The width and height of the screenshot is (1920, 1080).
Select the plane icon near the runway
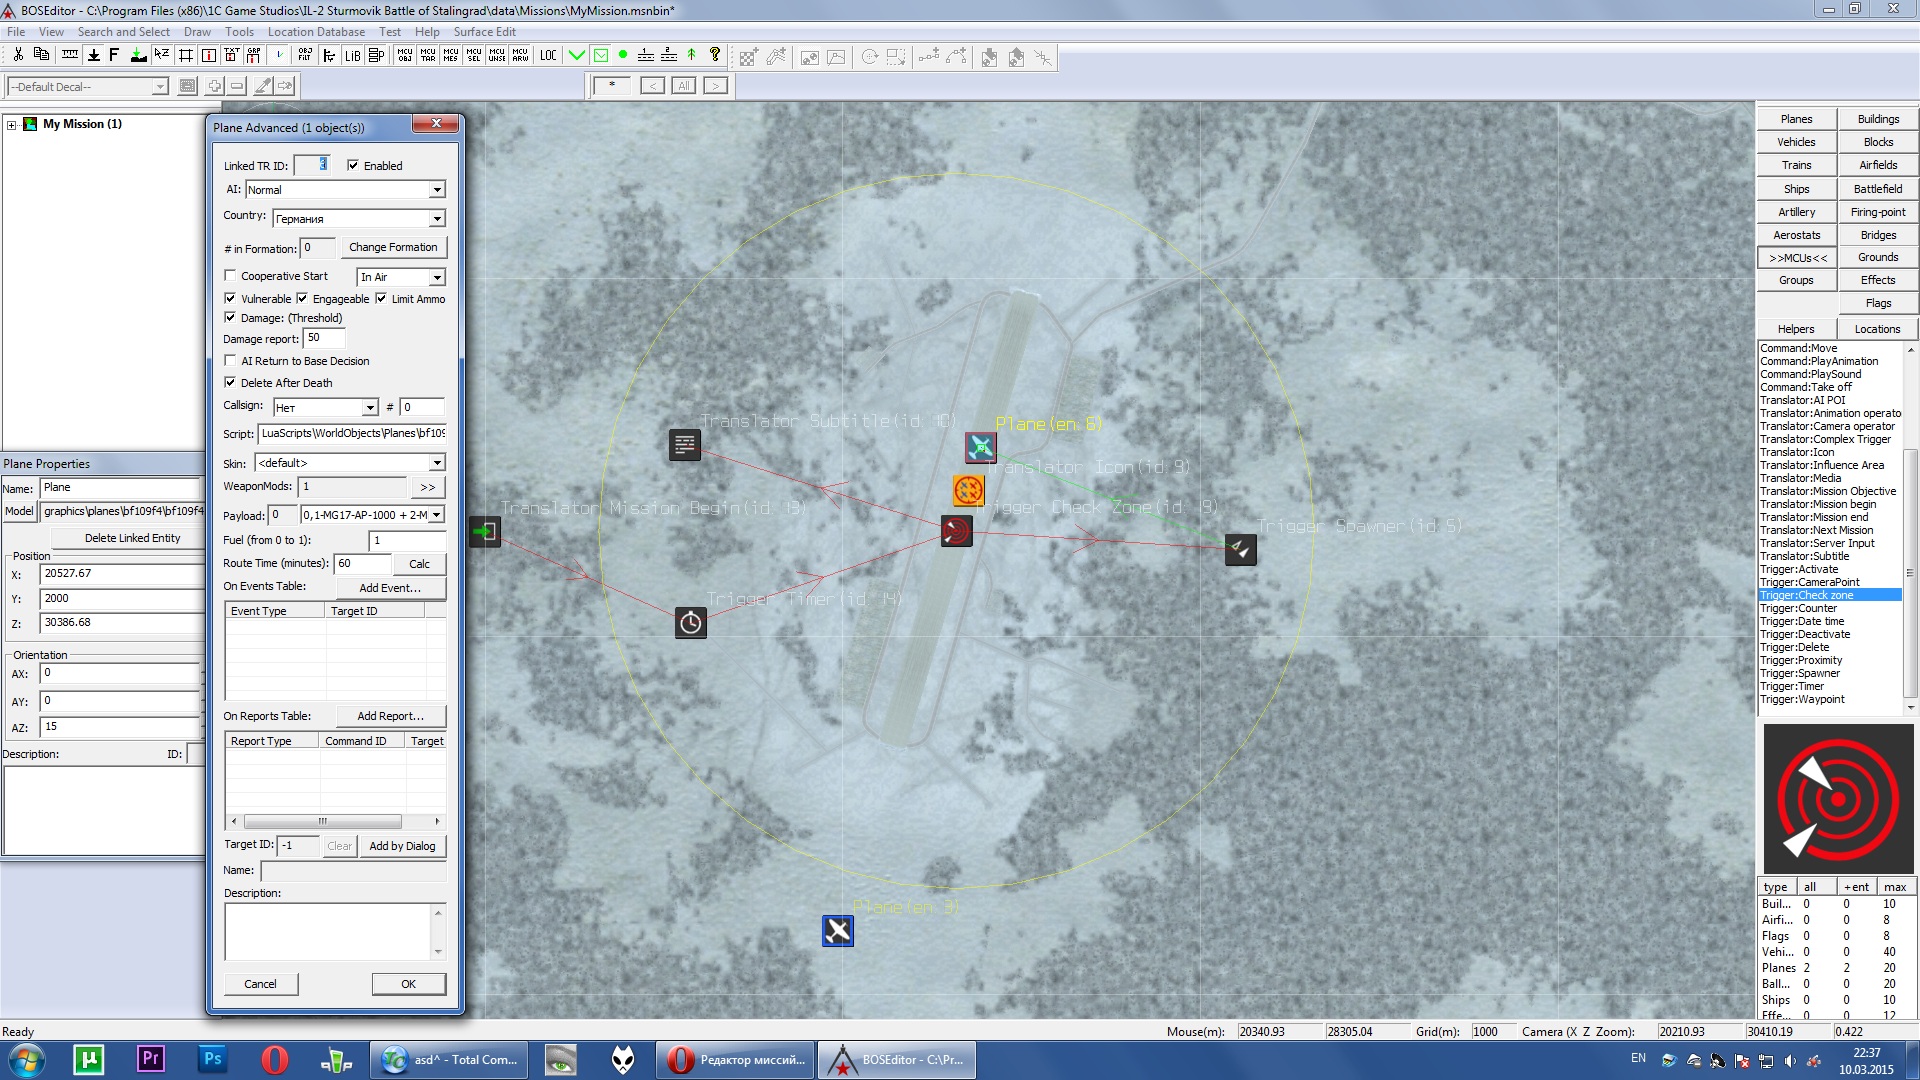click(x=981, y=447)
